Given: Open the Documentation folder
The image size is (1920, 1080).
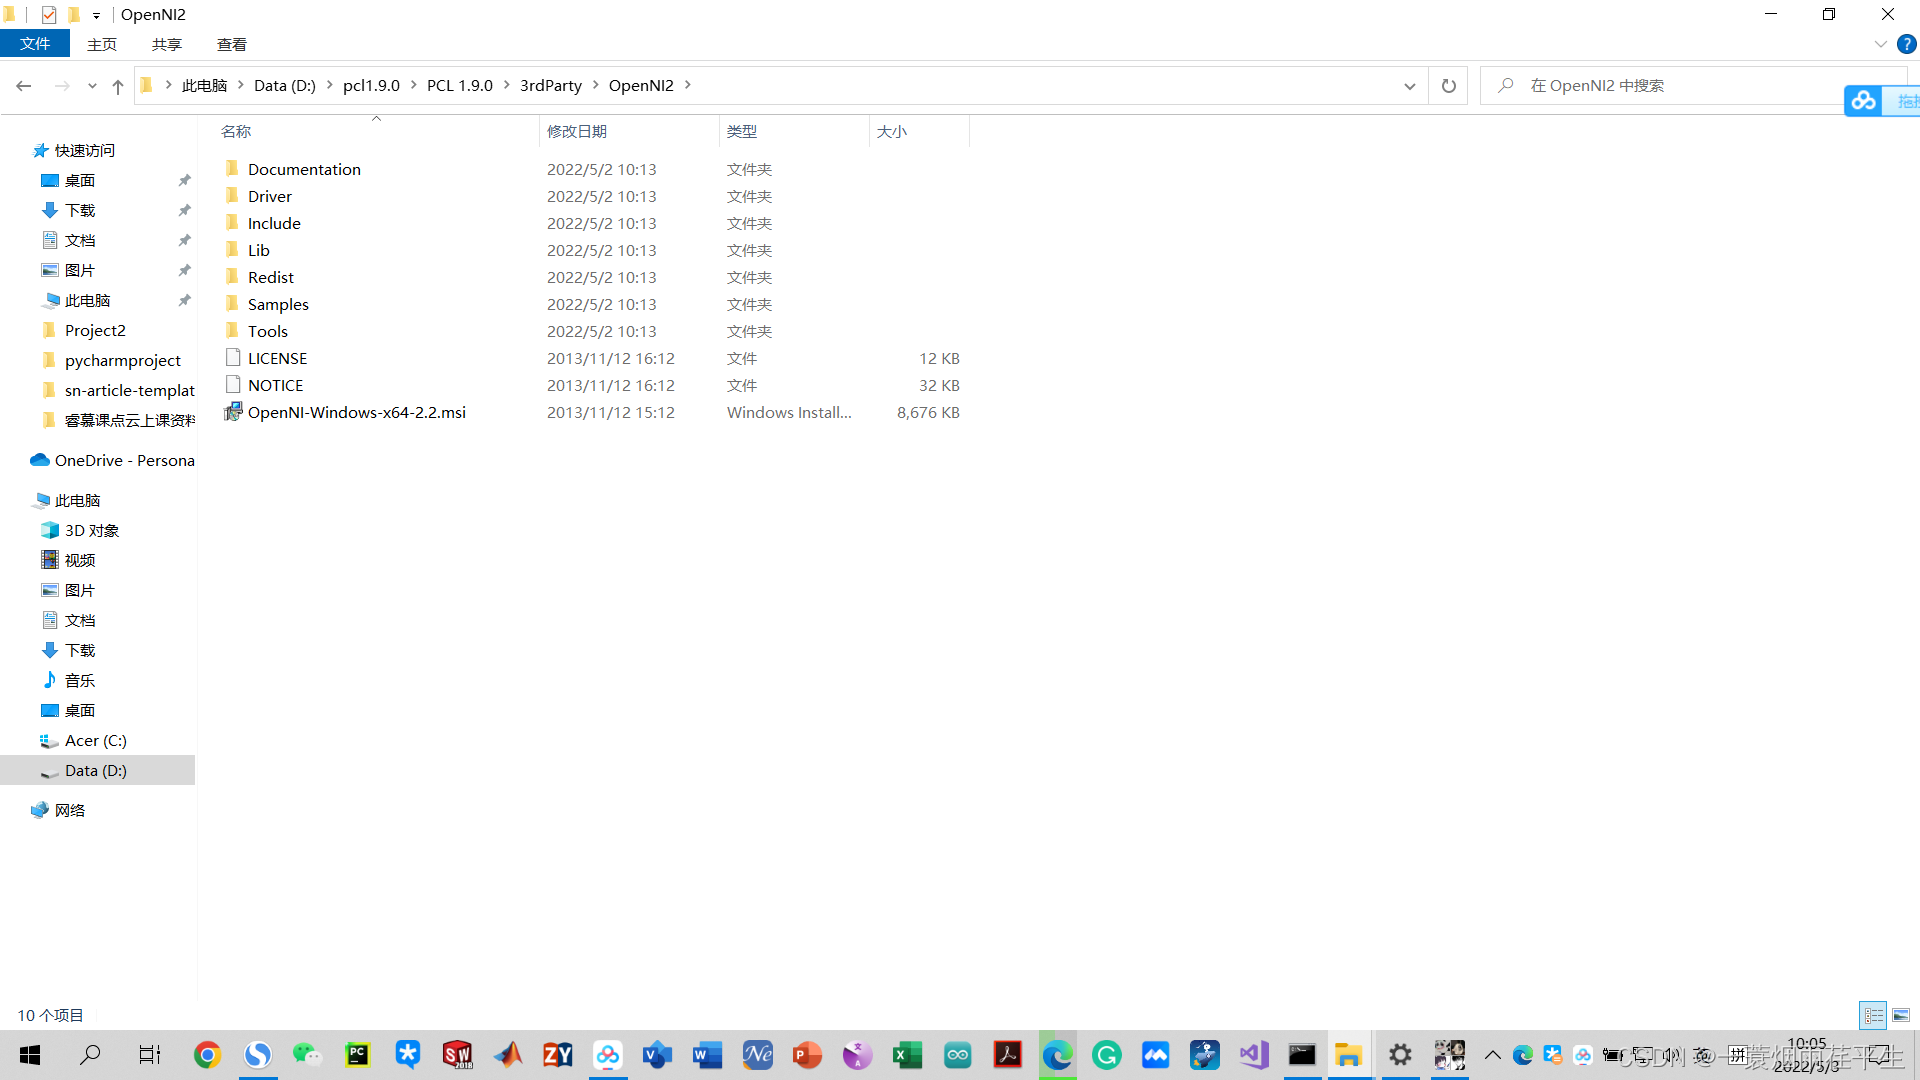Looking at the screenshot, I should [304, 169].
